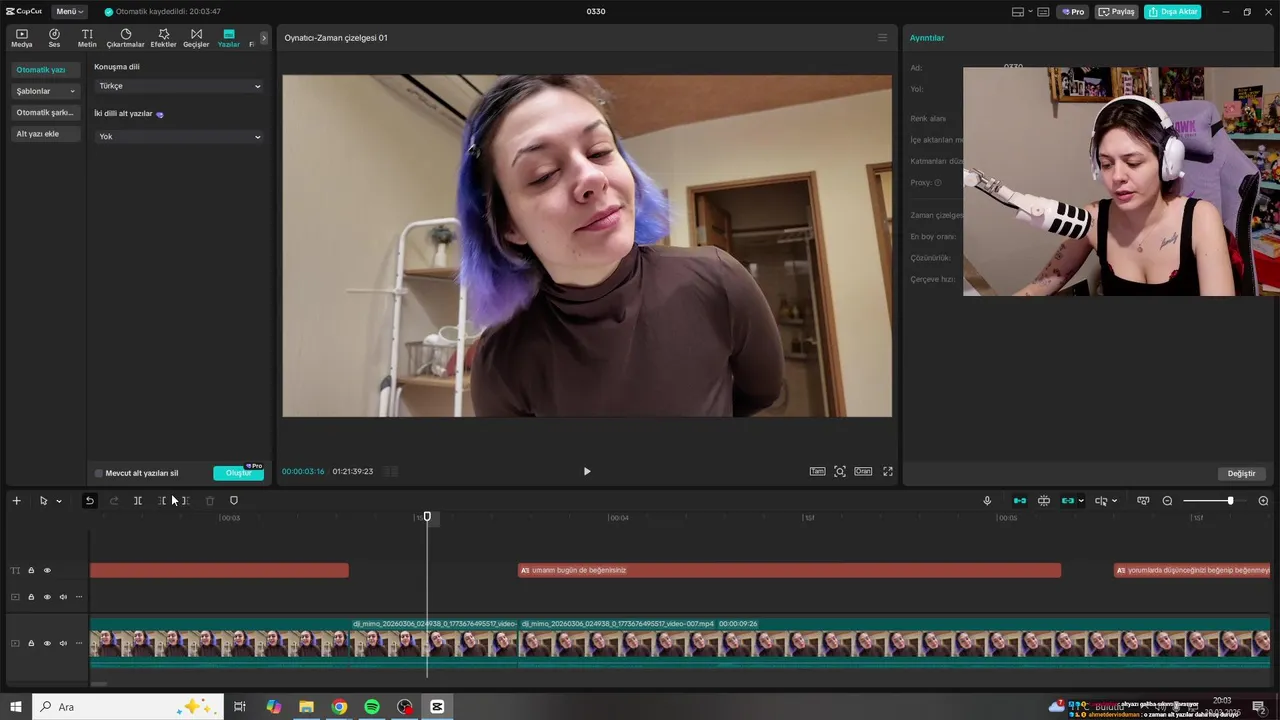The width and height of the screenshot is (1280, 720).
Task: Open the pointer tool dropdown arrow
Action: pos(59,501)
